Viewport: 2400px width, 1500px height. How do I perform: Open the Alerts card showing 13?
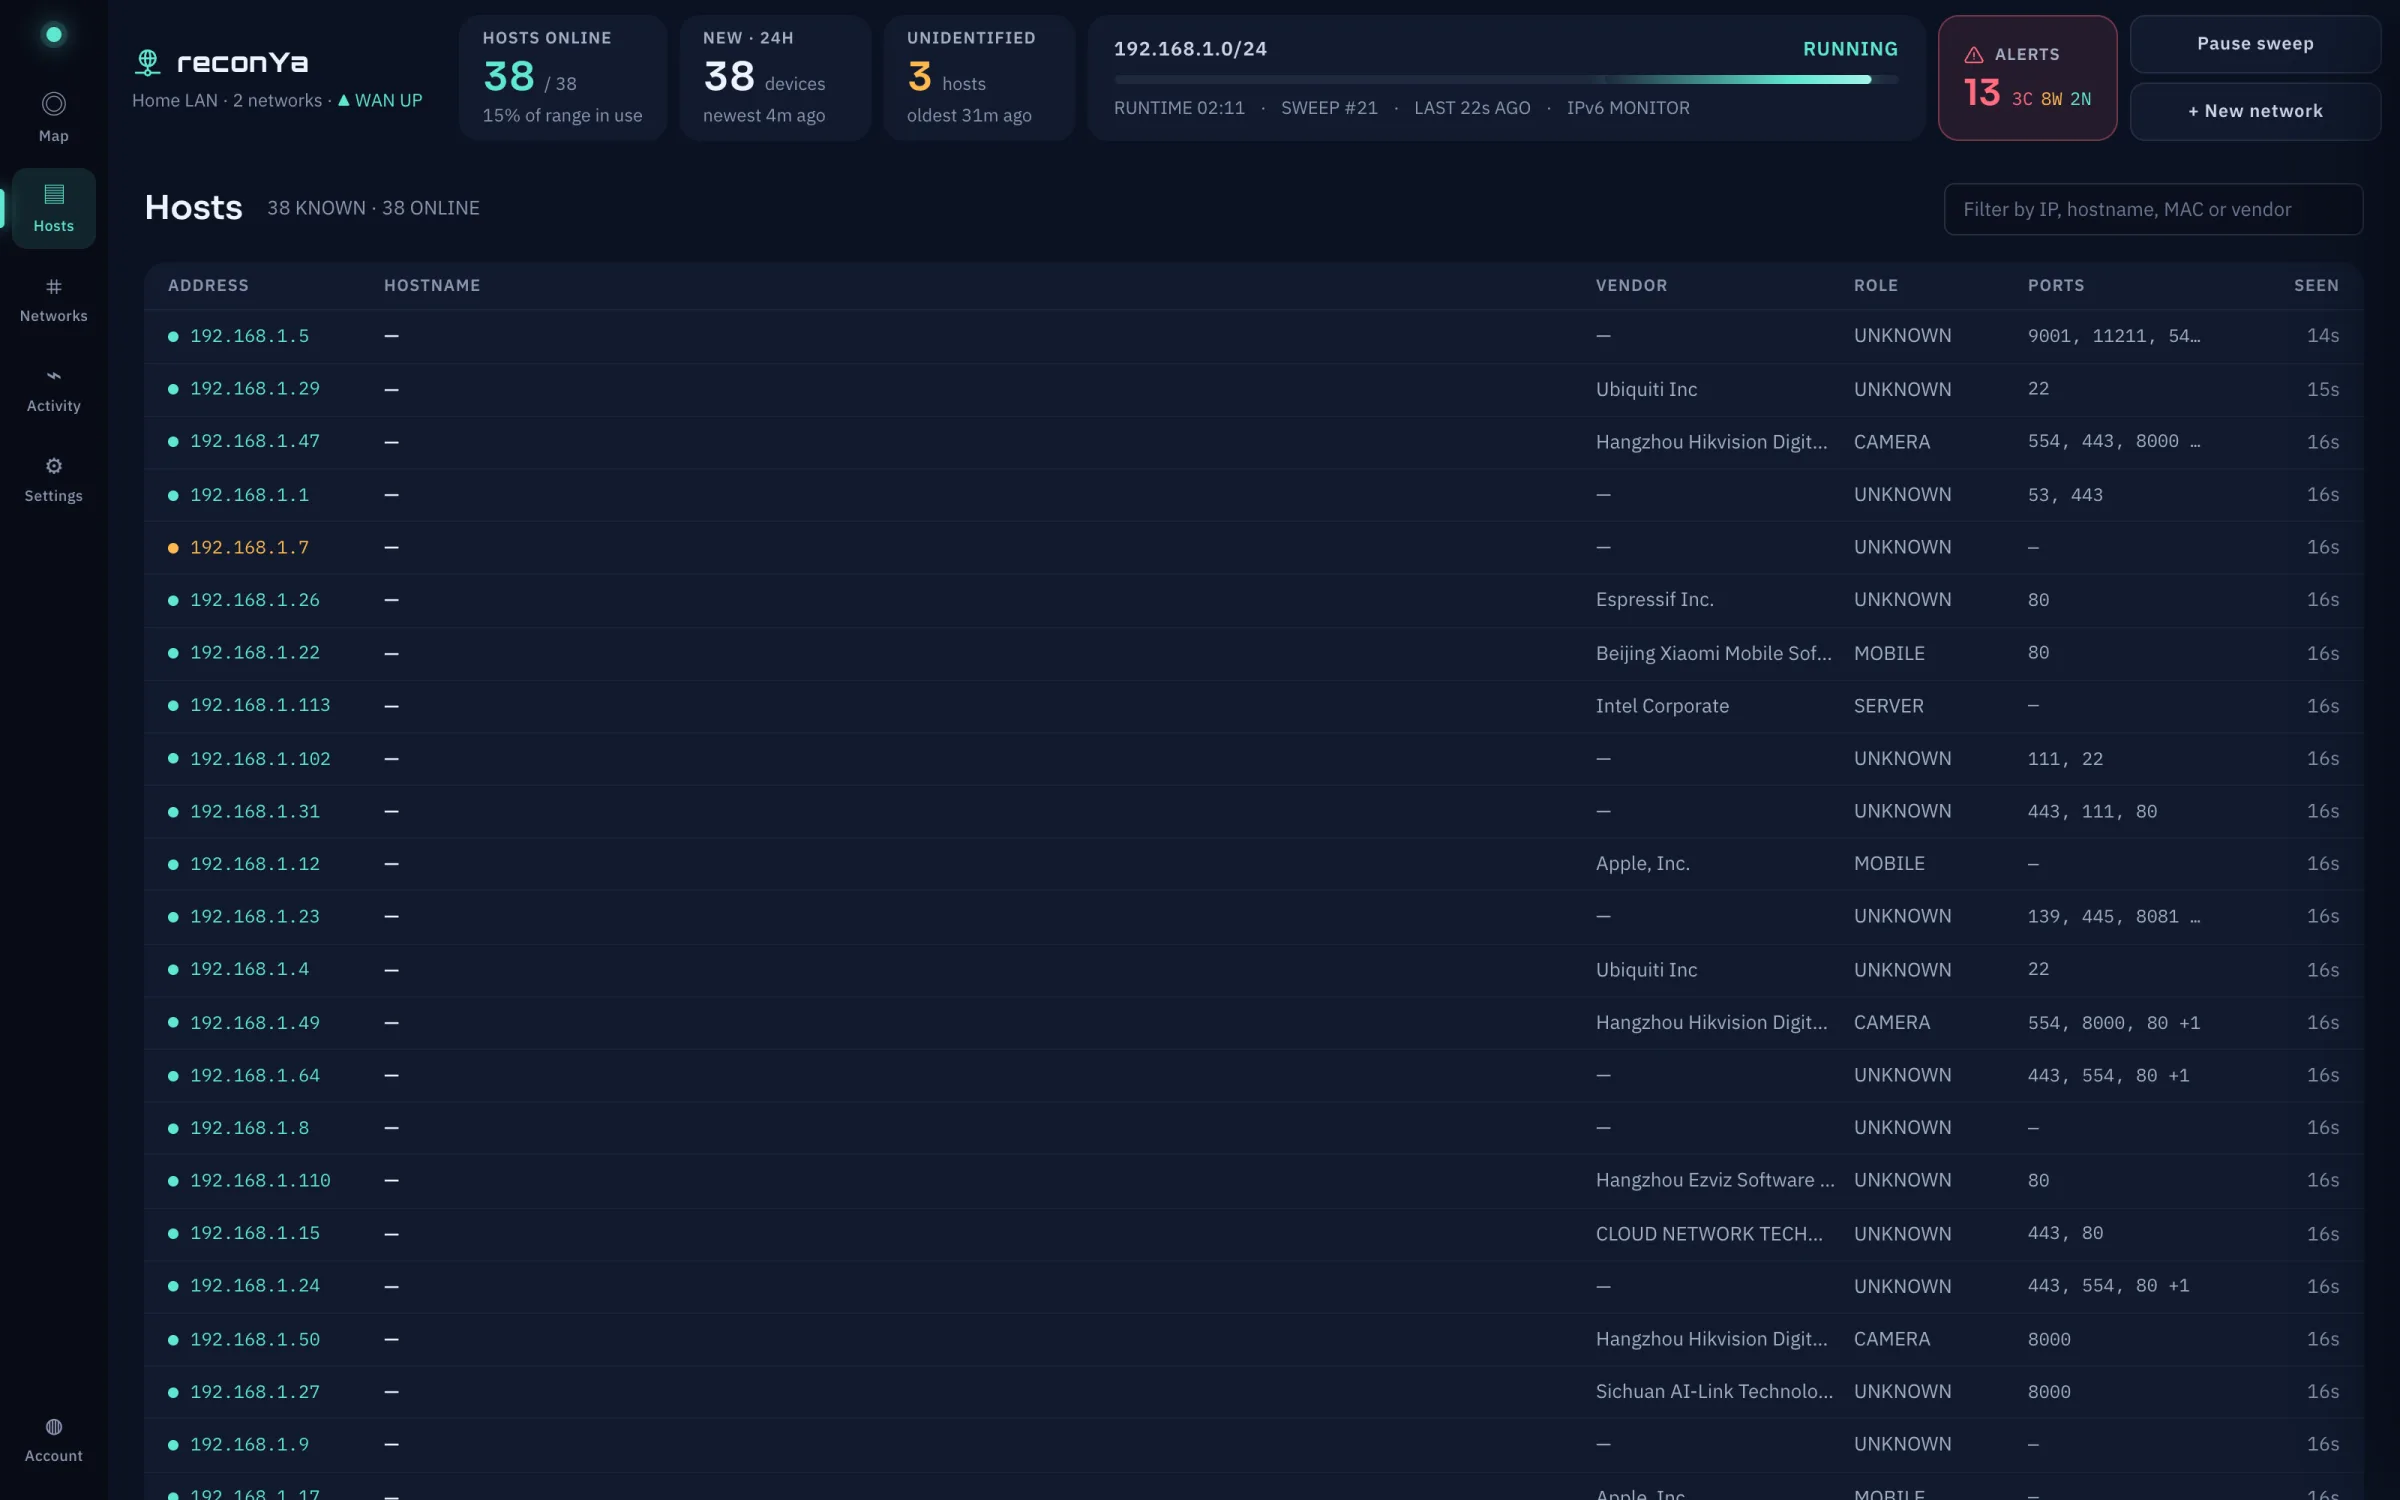pyautogui.click(x=2027, y=78)
